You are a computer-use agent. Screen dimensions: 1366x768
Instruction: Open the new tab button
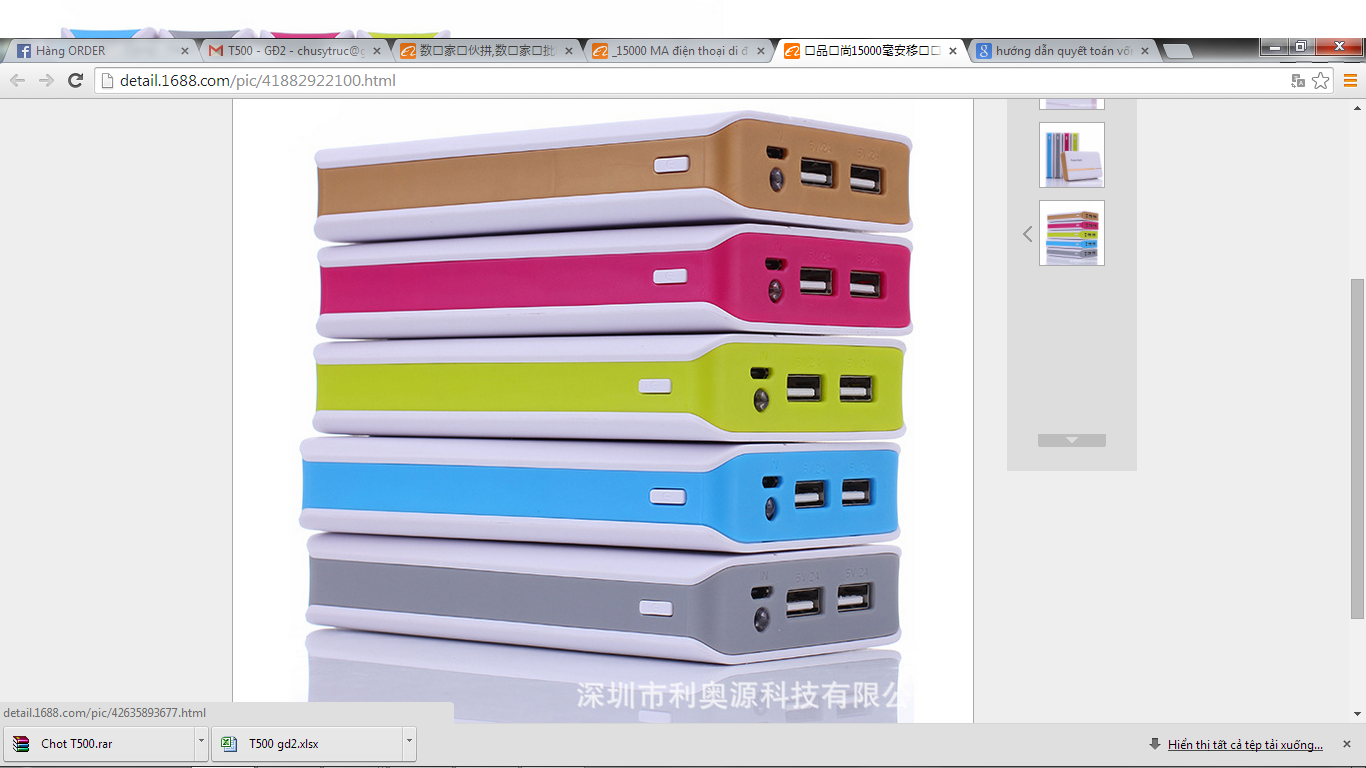tap(1178, 51)
